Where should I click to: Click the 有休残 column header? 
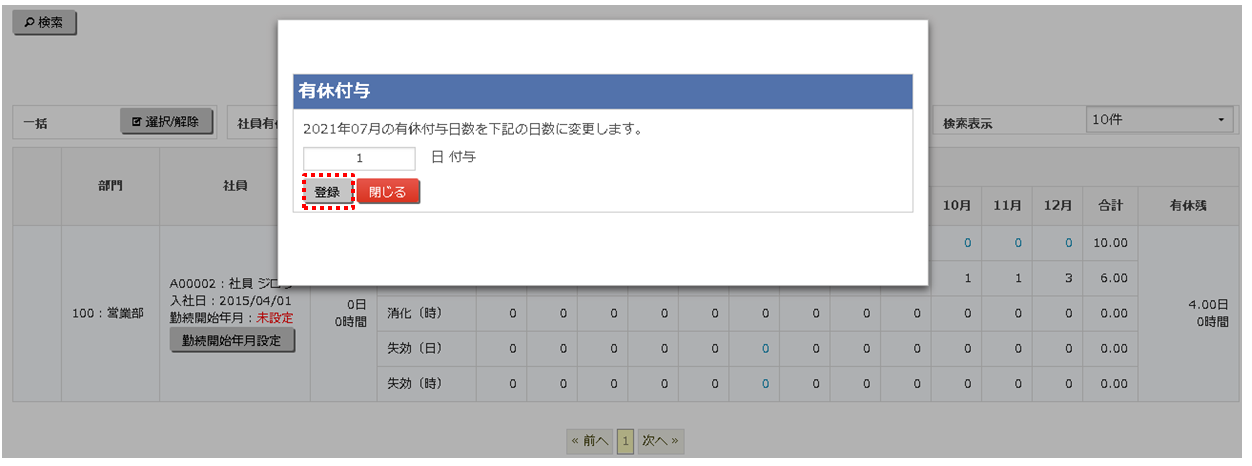click(x=1188, y=205)
